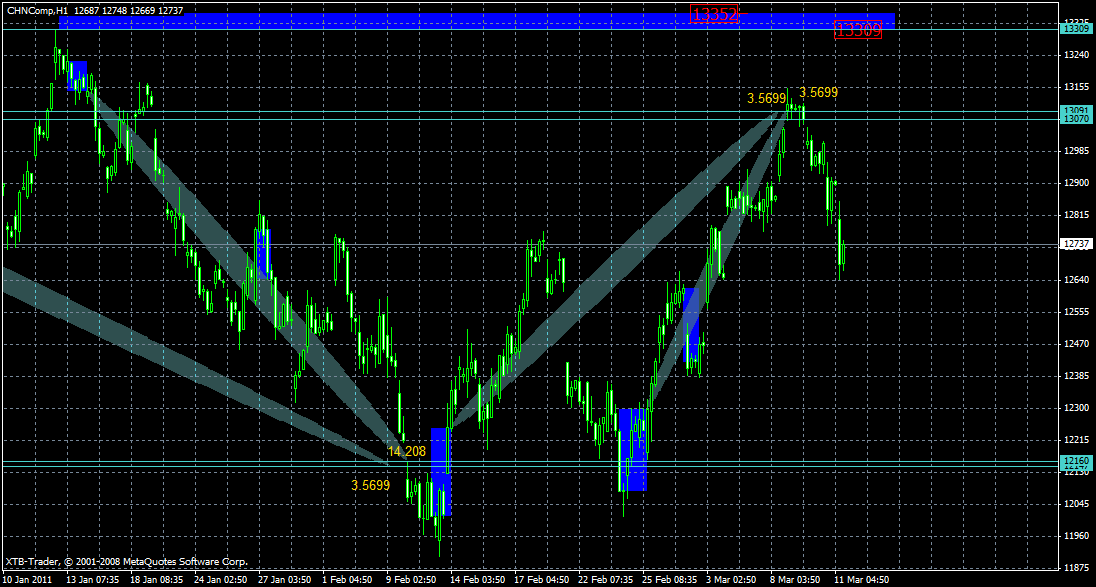Click 12215 on the price scale
The image size is (1096, 587).
[x=1074, y=440]
